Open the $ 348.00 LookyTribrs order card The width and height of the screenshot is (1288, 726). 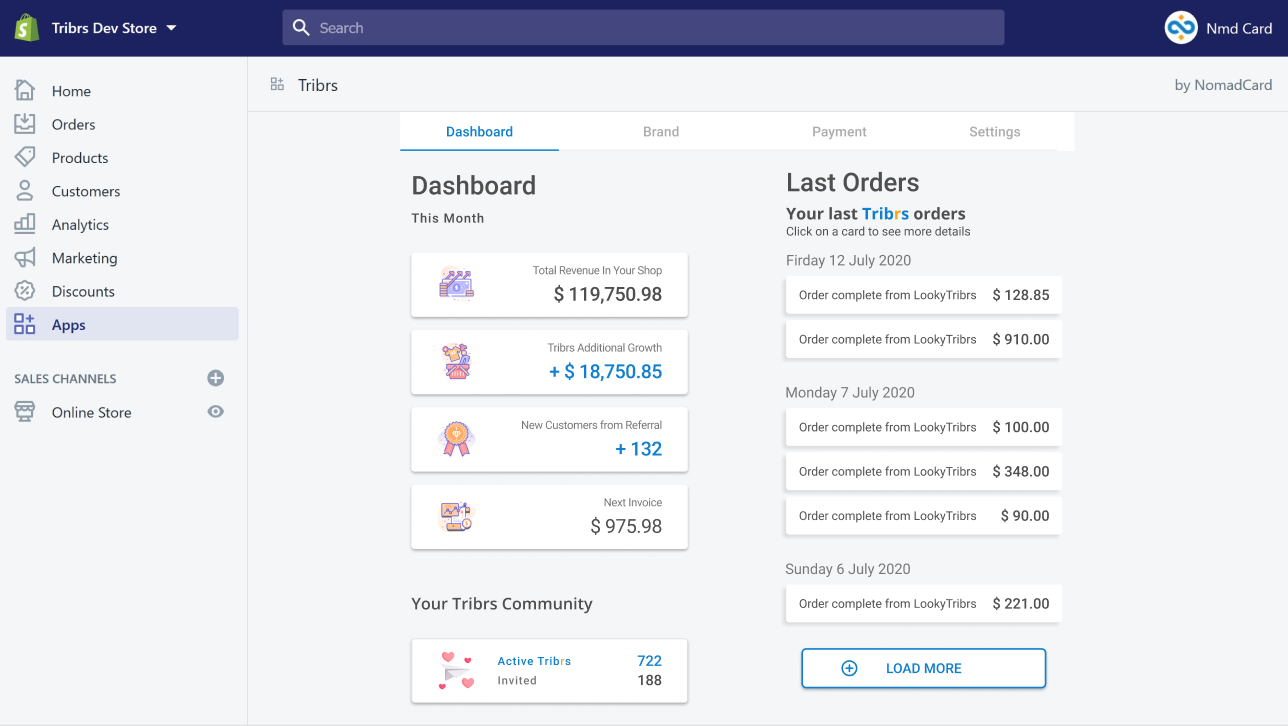tap(923, 471)
